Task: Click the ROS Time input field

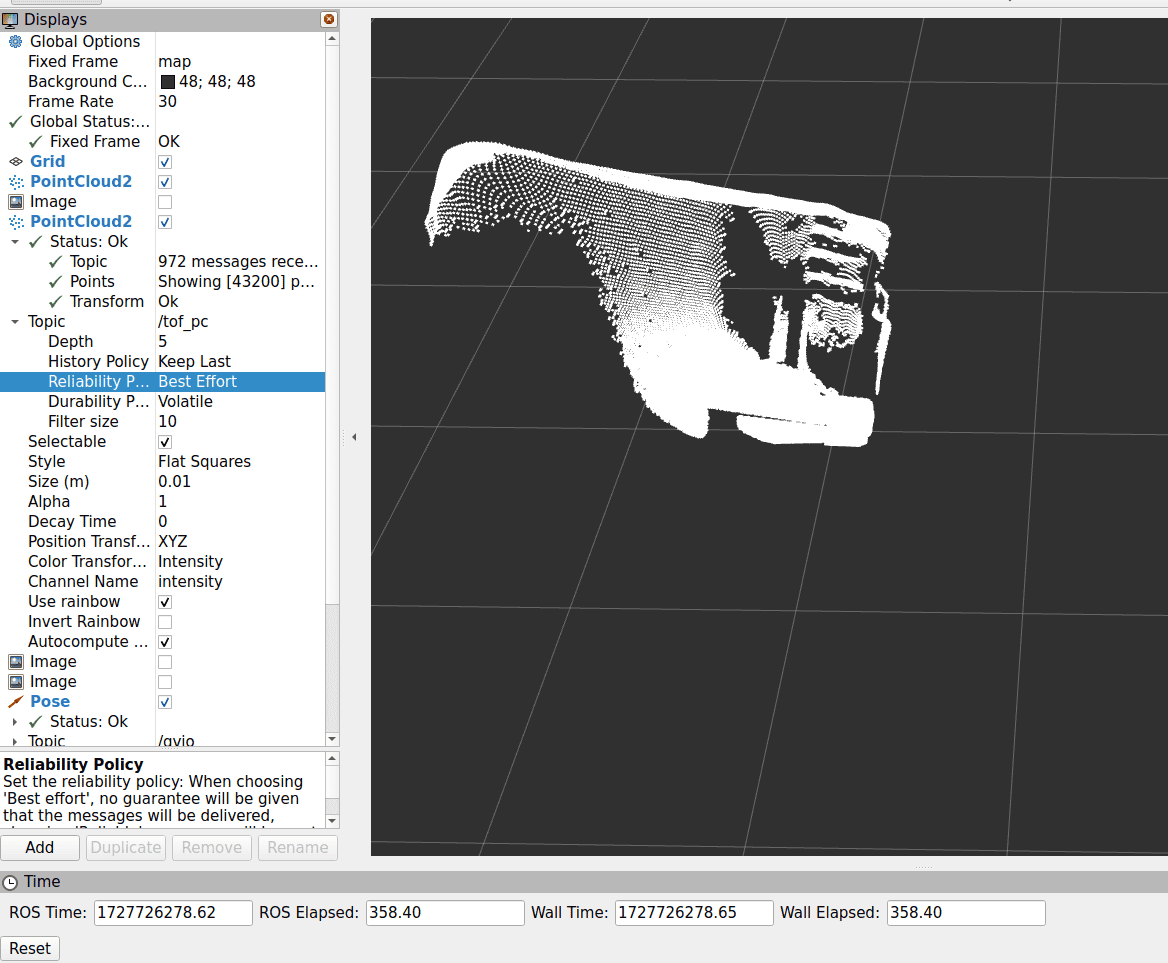Action: tap(173, 913)
